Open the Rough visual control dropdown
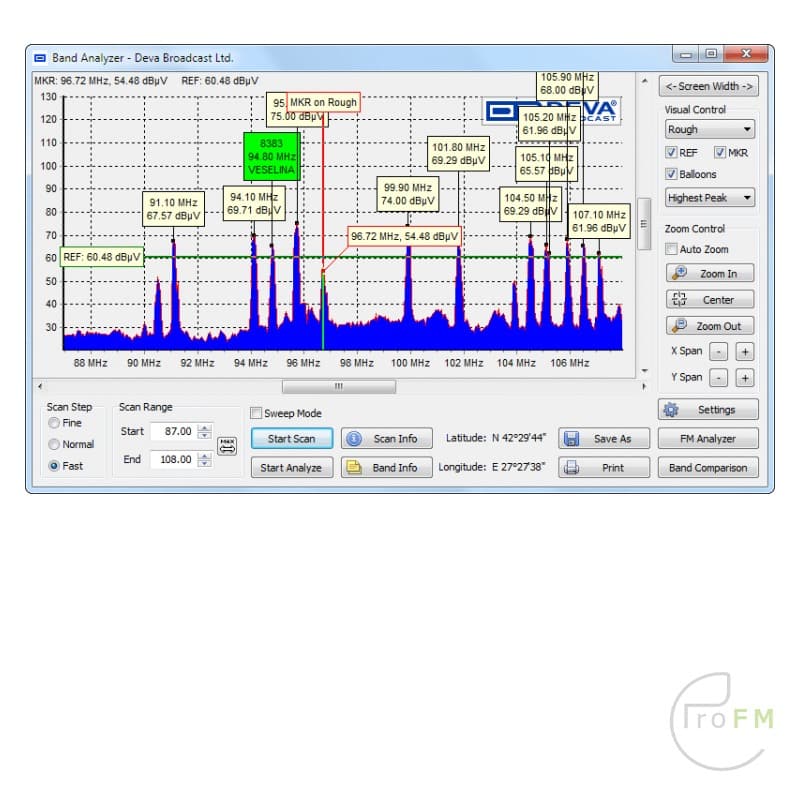800x800 pixels. pos(709,129)
